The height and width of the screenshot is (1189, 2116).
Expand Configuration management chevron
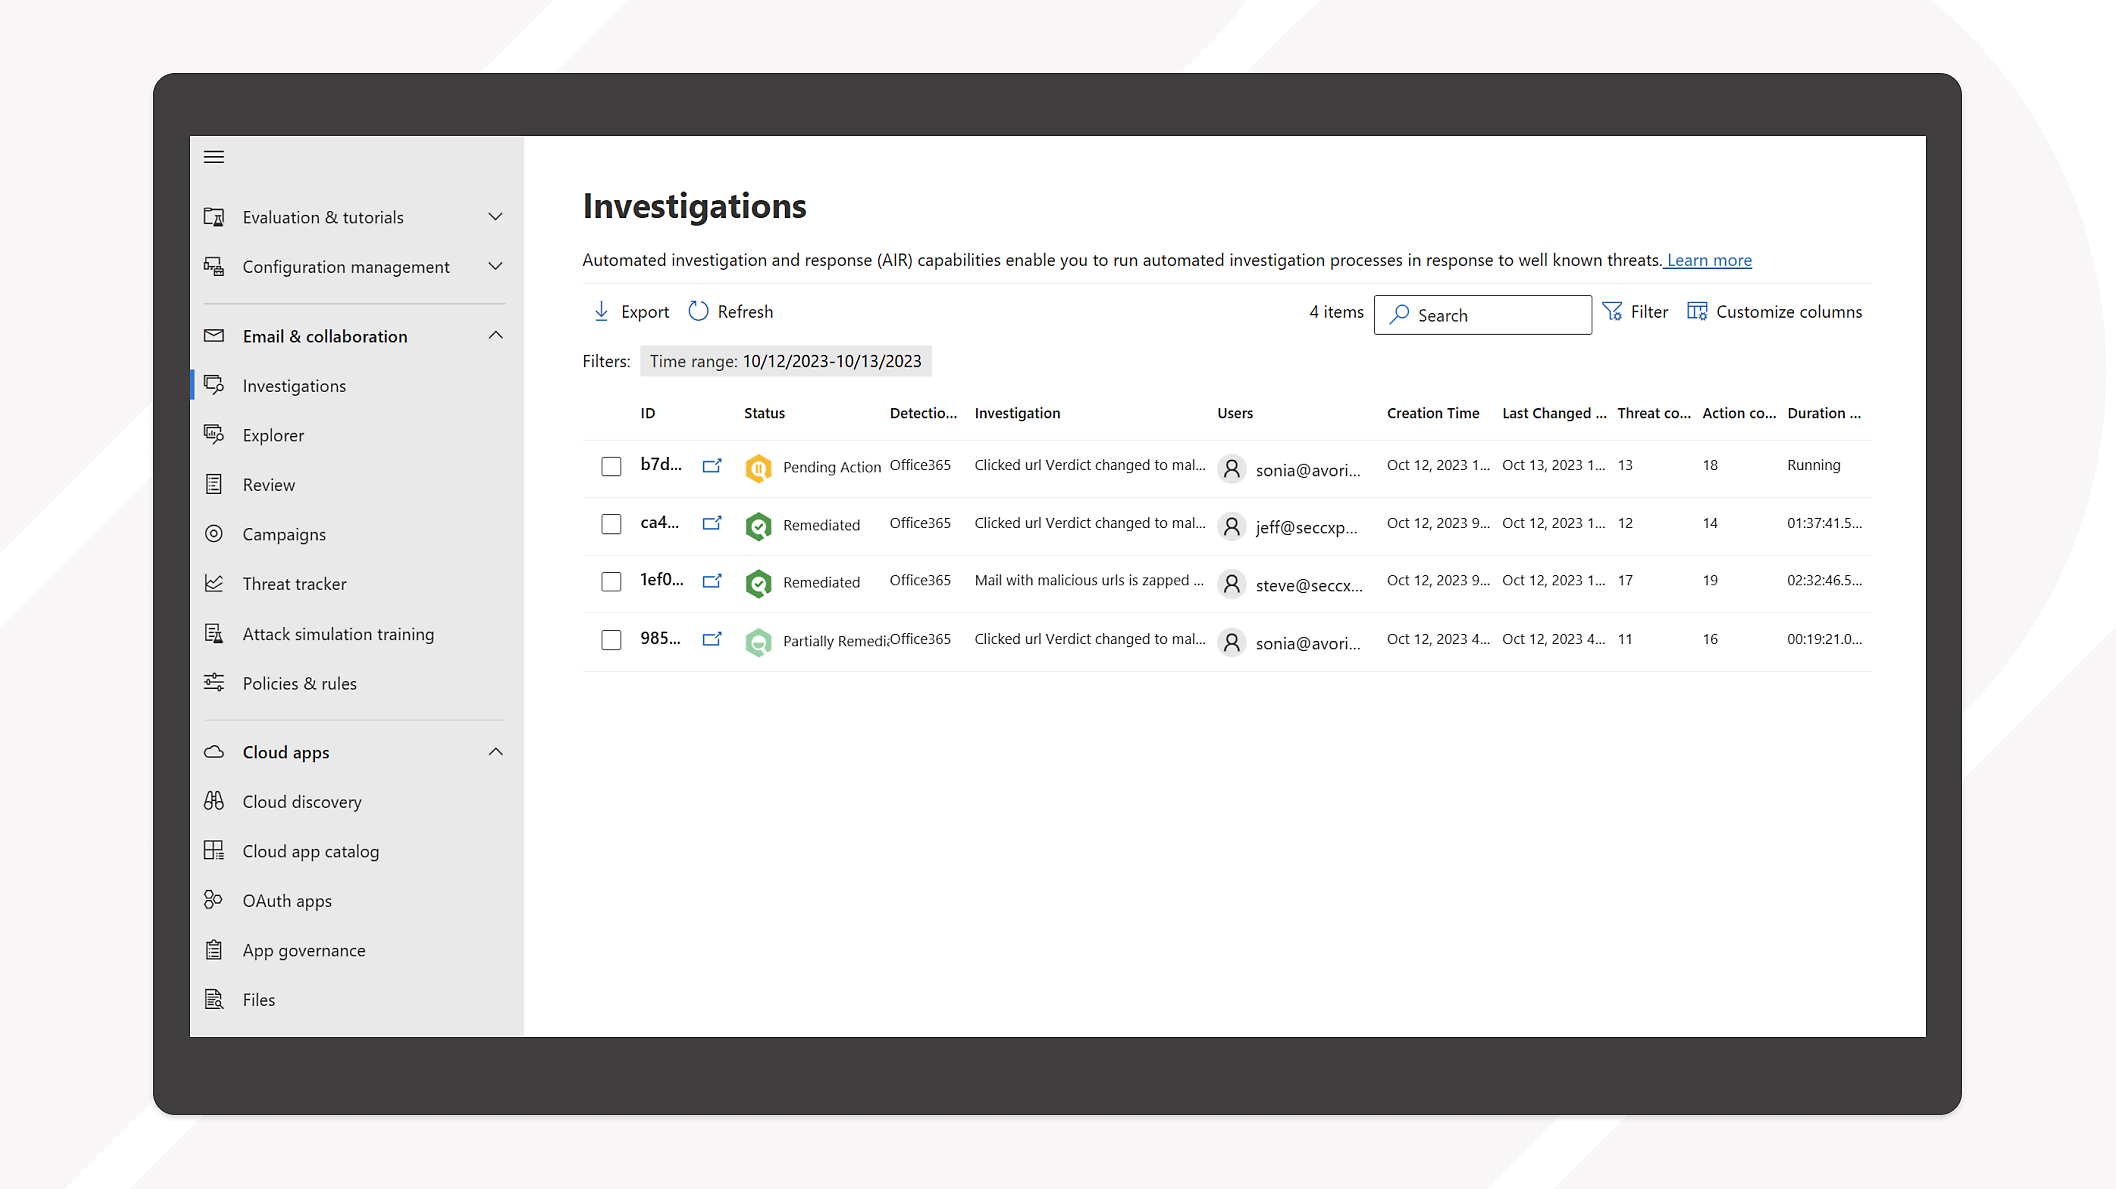tap(495, 267)
